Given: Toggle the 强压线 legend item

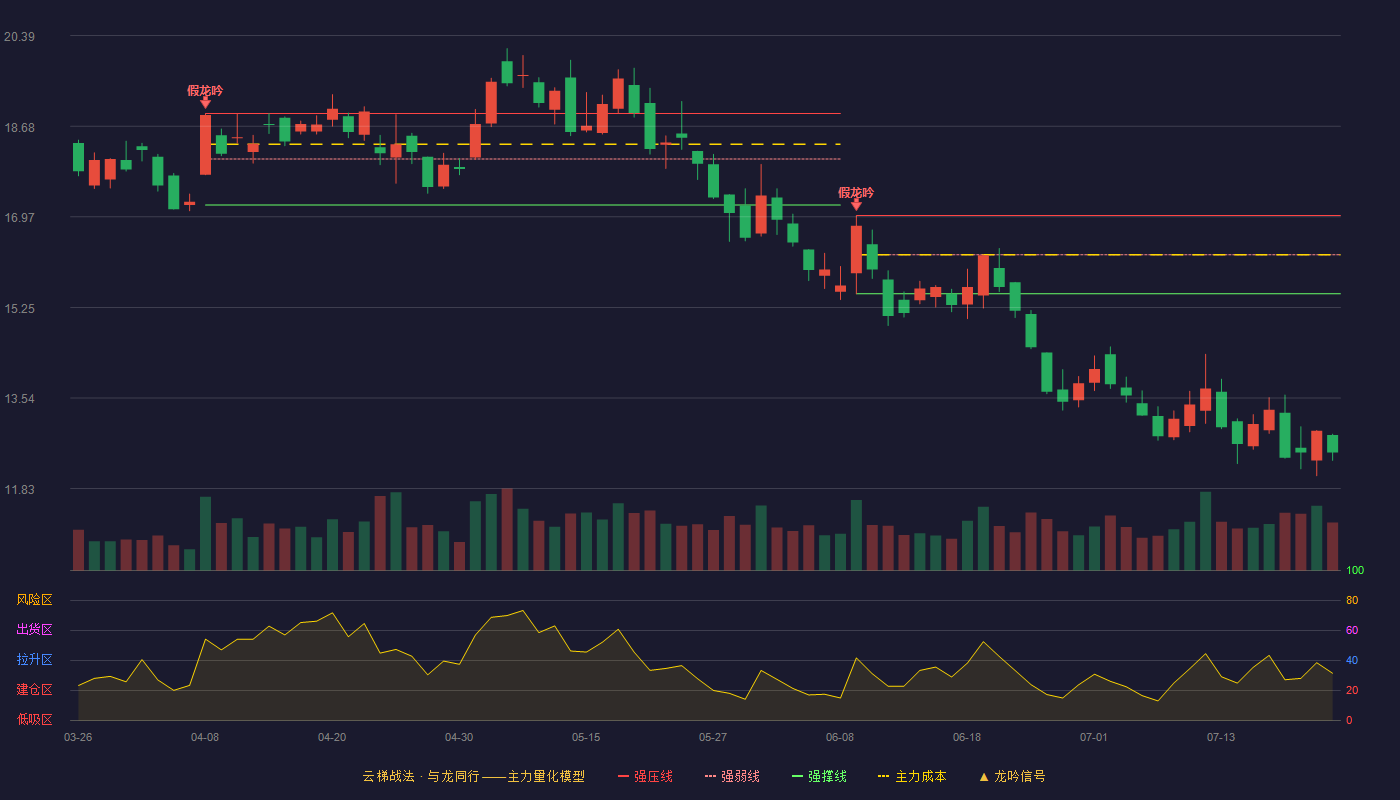Looking at the screenshot, I should tap(645, 776).
